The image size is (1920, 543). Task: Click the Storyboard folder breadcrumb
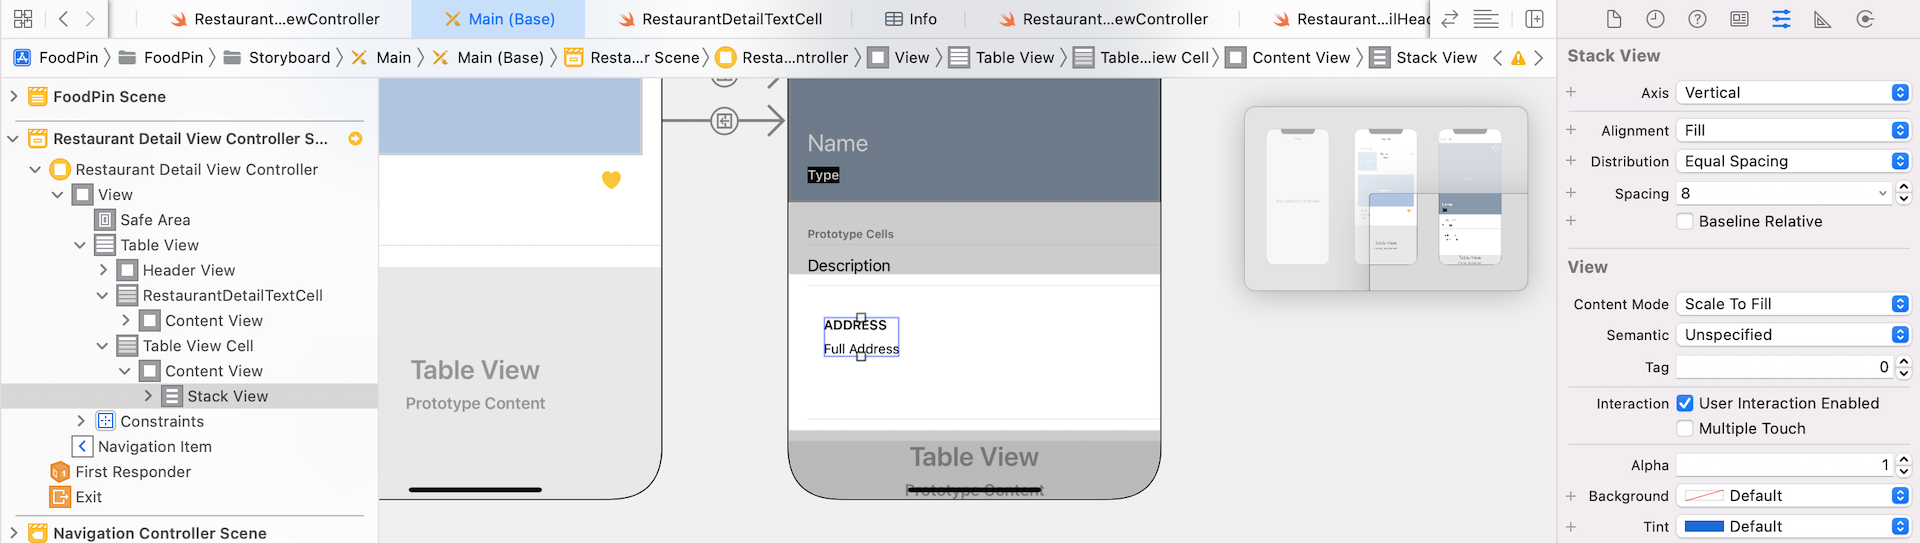277,58
